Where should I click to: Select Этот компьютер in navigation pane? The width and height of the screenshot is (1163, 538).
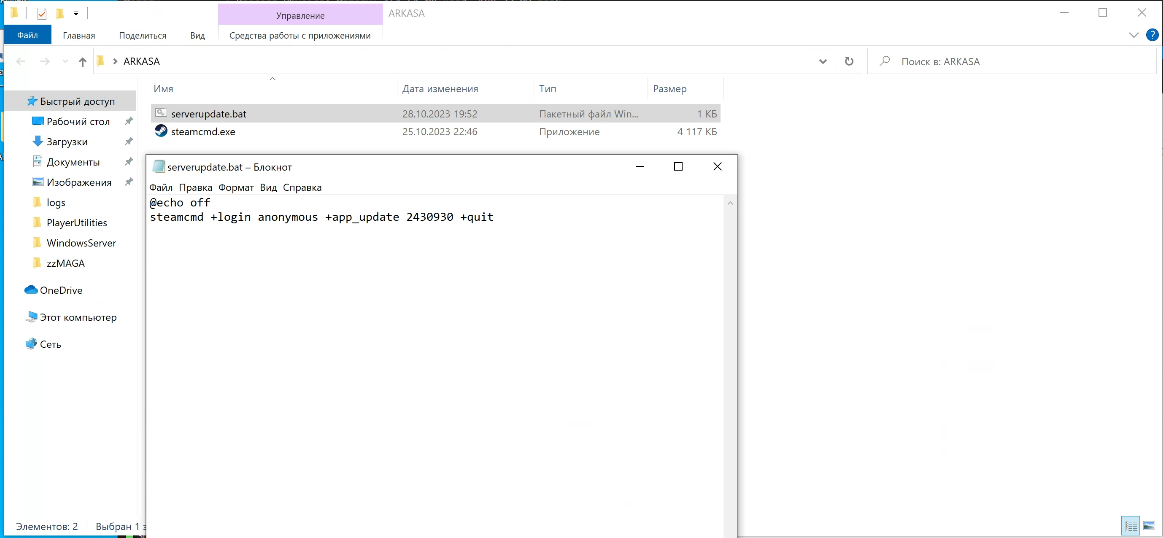coord(78,317)
